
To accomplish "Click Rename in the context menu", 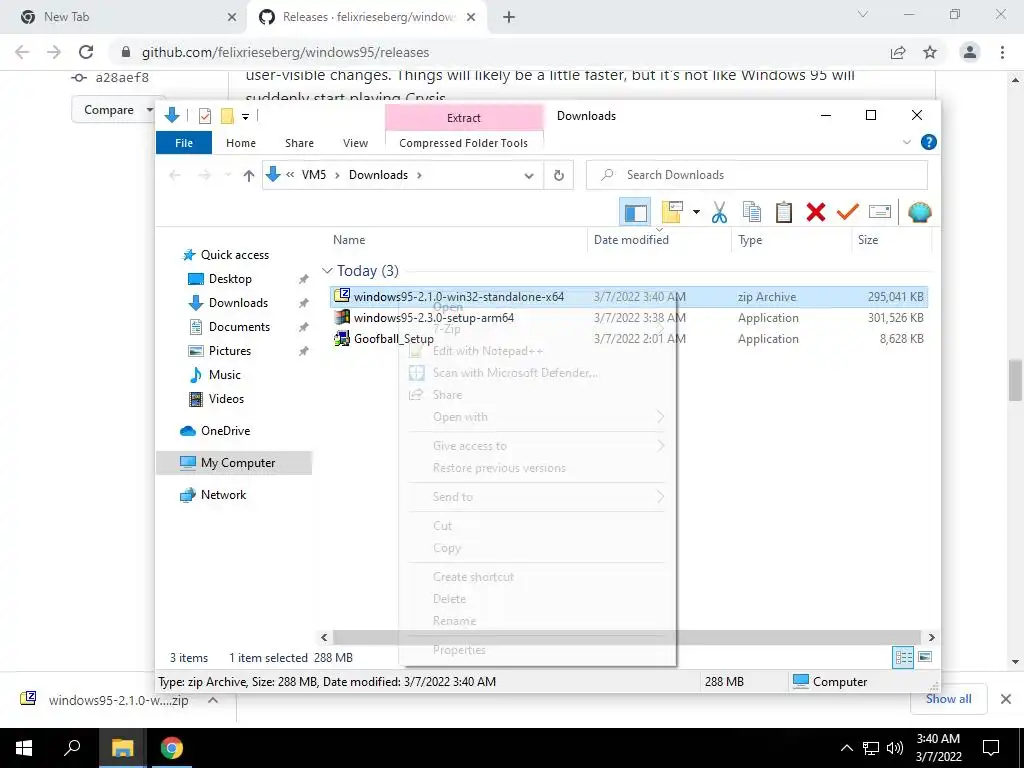I will pyautogui.click(x=454, y=620).
